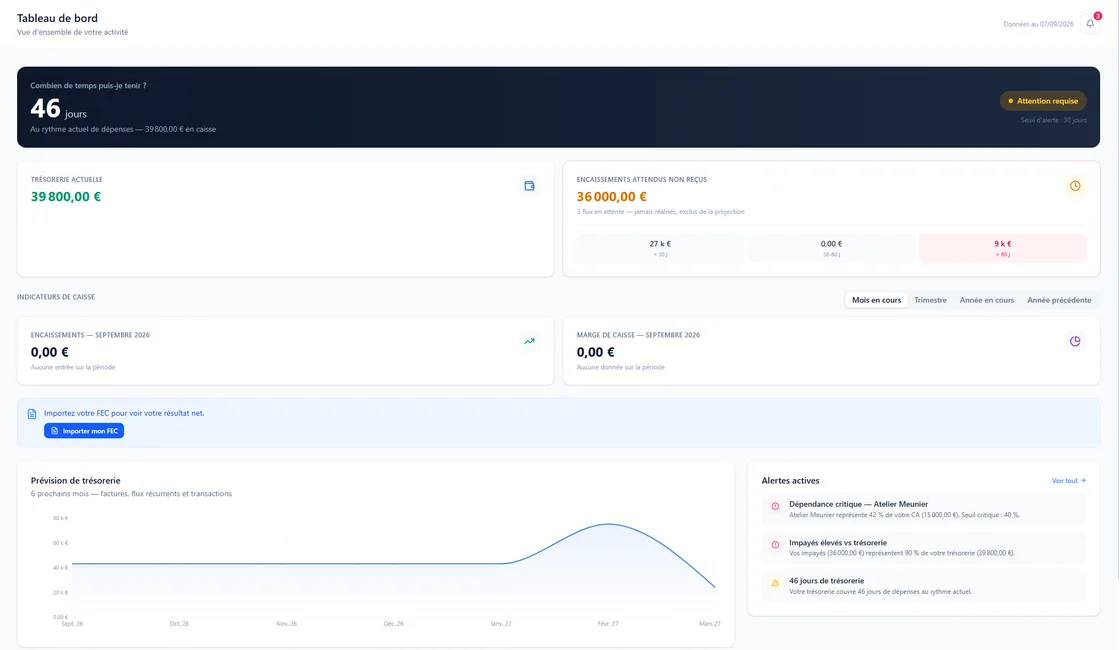Select the 27 k € under 30 days bucket
The height and width of the screenshot is (650, 1120).
tap(660, 248)
